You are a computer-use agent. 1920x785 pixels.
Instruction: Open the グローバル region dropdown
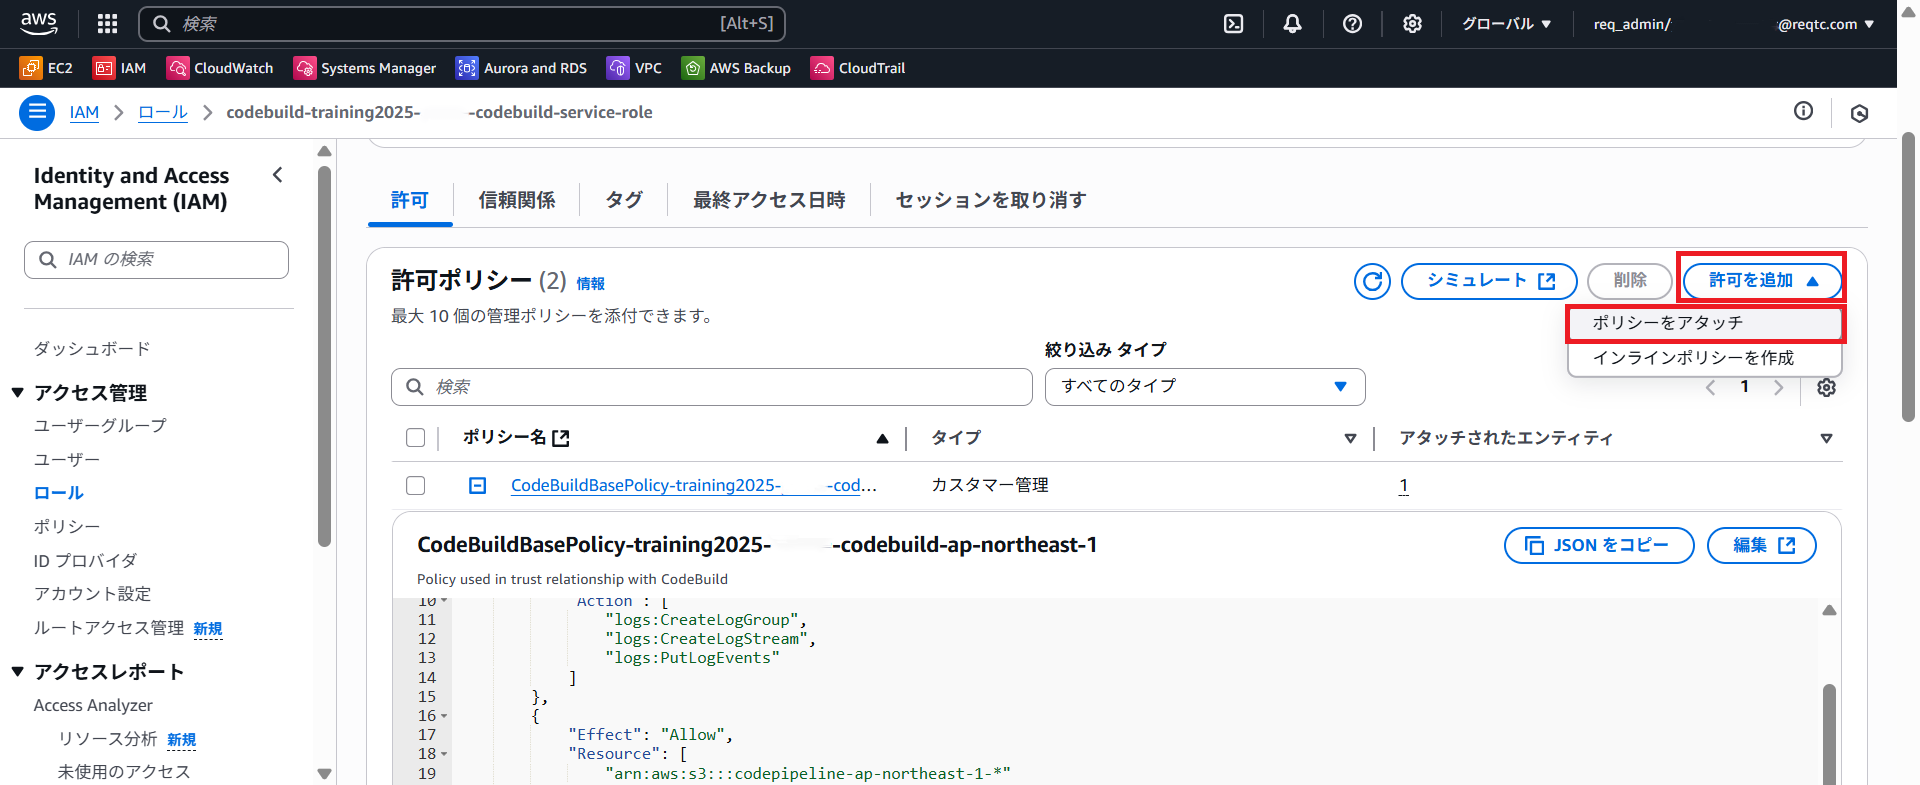point(1506,24)
